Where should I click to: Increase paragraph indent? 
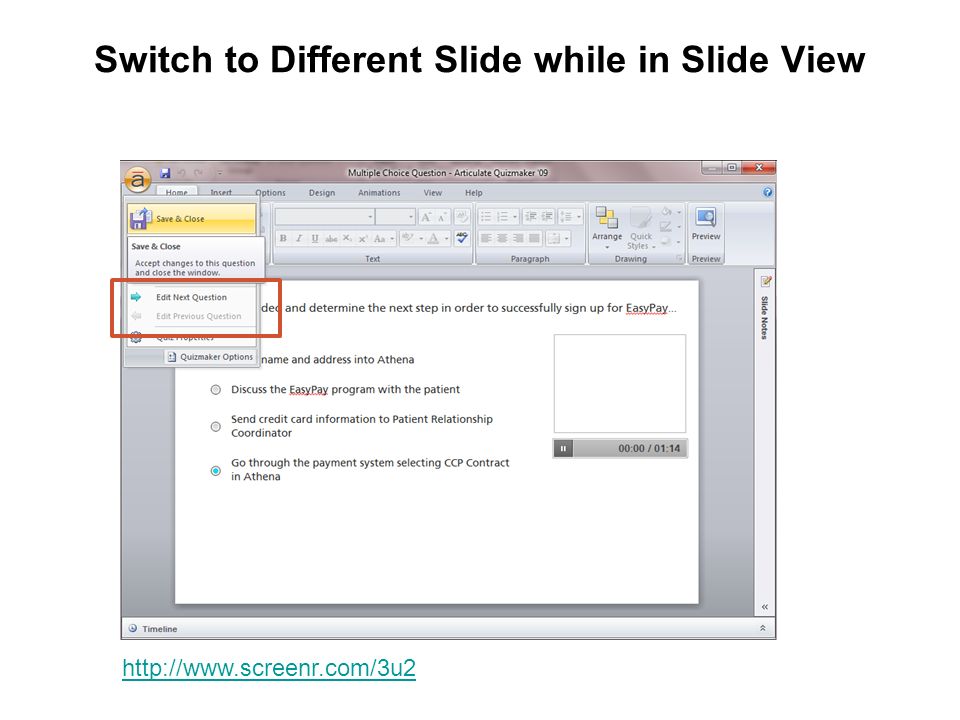coord(546,217)
